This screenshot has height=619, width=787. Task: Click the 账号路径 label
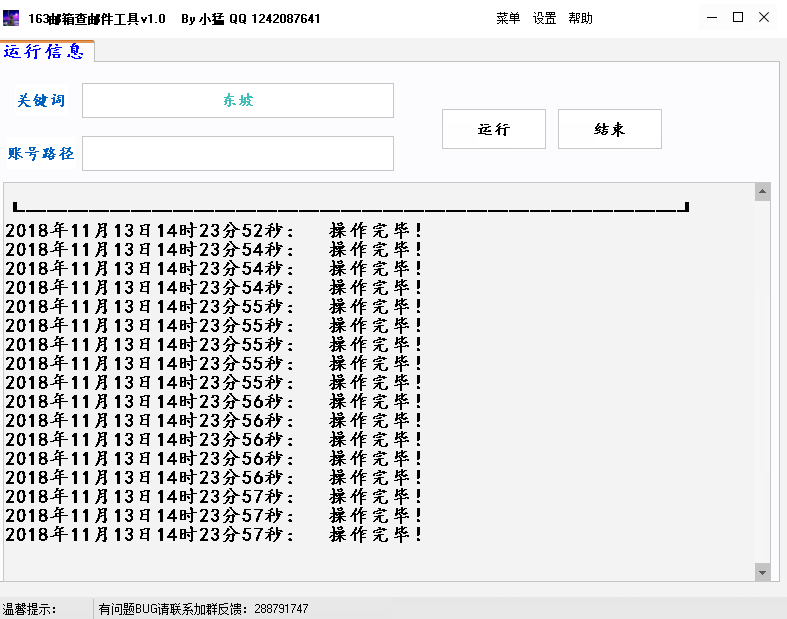click(41, 153)
